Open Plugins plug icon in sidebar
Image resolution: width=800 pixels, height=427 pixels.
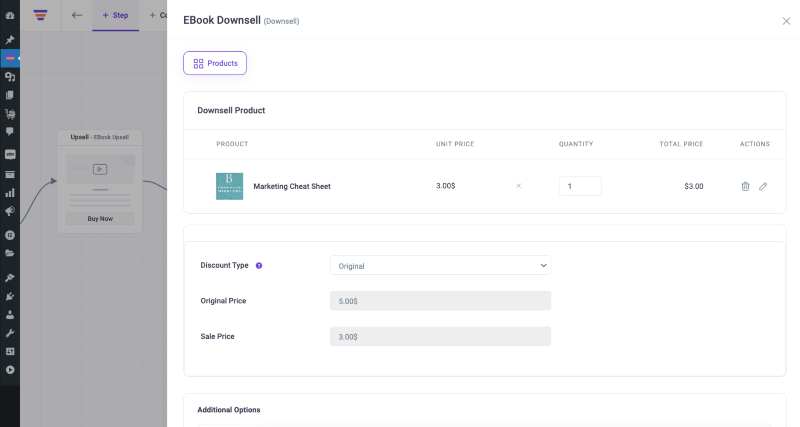10,296
